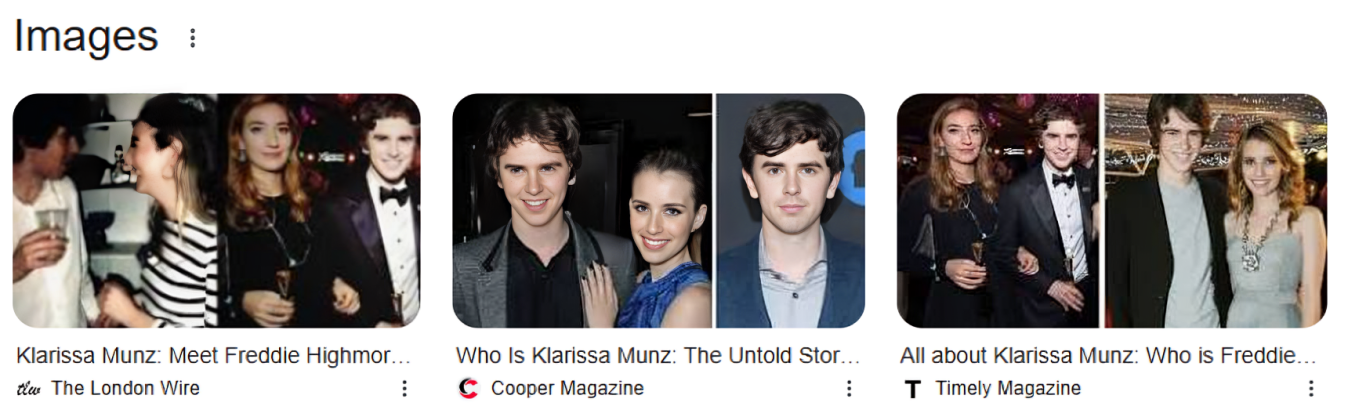
Task: Open 'Klarissa Munz: Meet Freddie Highmor...' title
Action: click(214, 356)
